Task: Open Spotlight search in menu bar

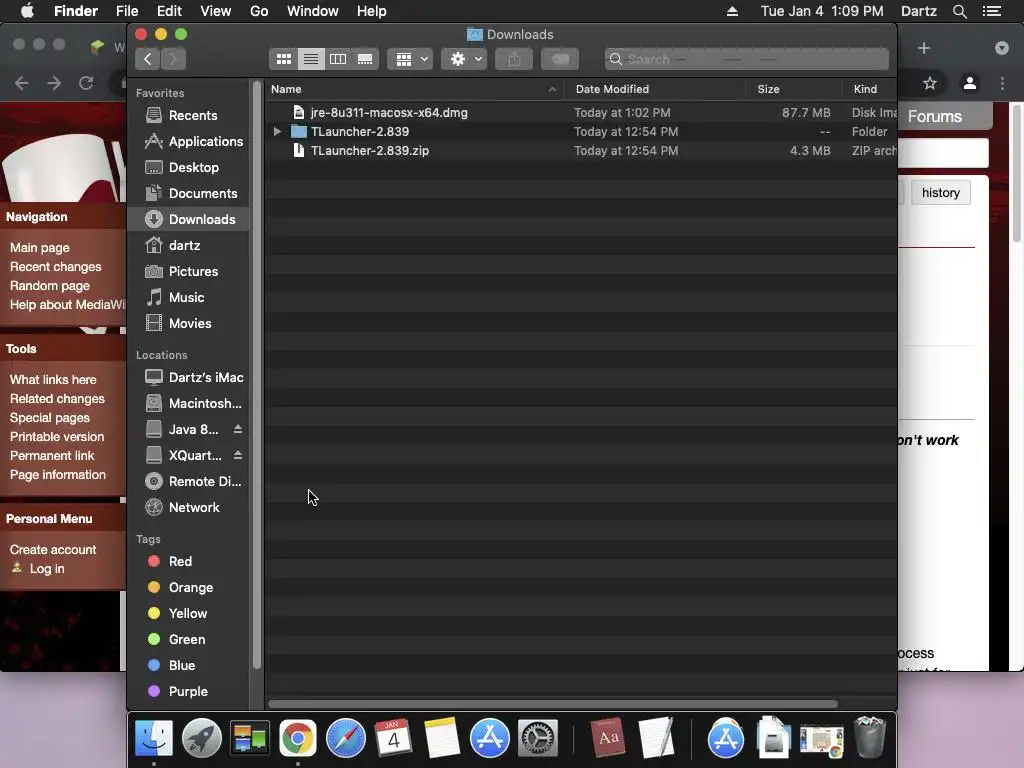Action: tap(959, 11)
